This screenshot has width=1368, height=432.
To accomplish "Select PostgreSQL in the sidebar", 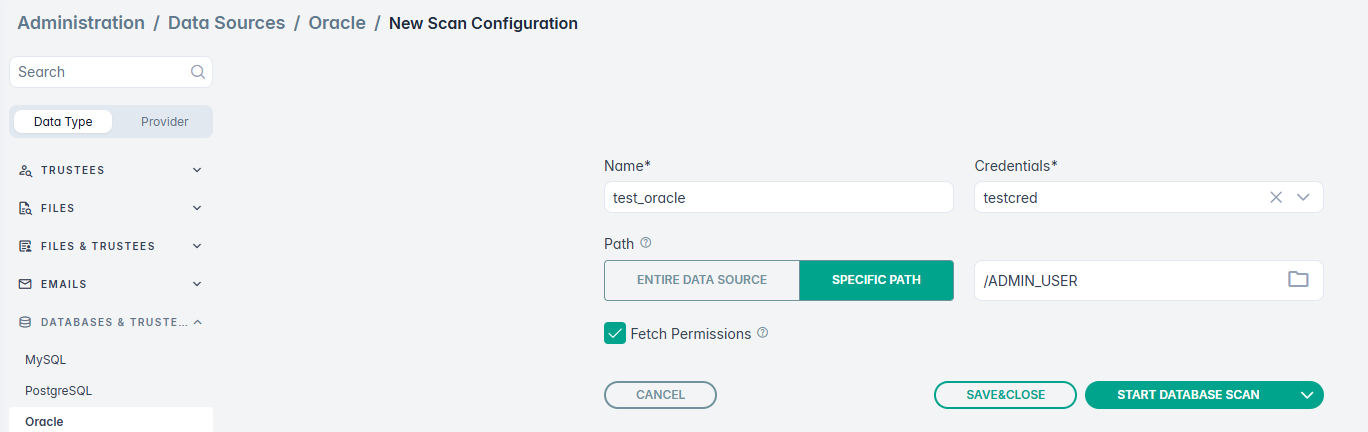I will click(x=58, y=391).
